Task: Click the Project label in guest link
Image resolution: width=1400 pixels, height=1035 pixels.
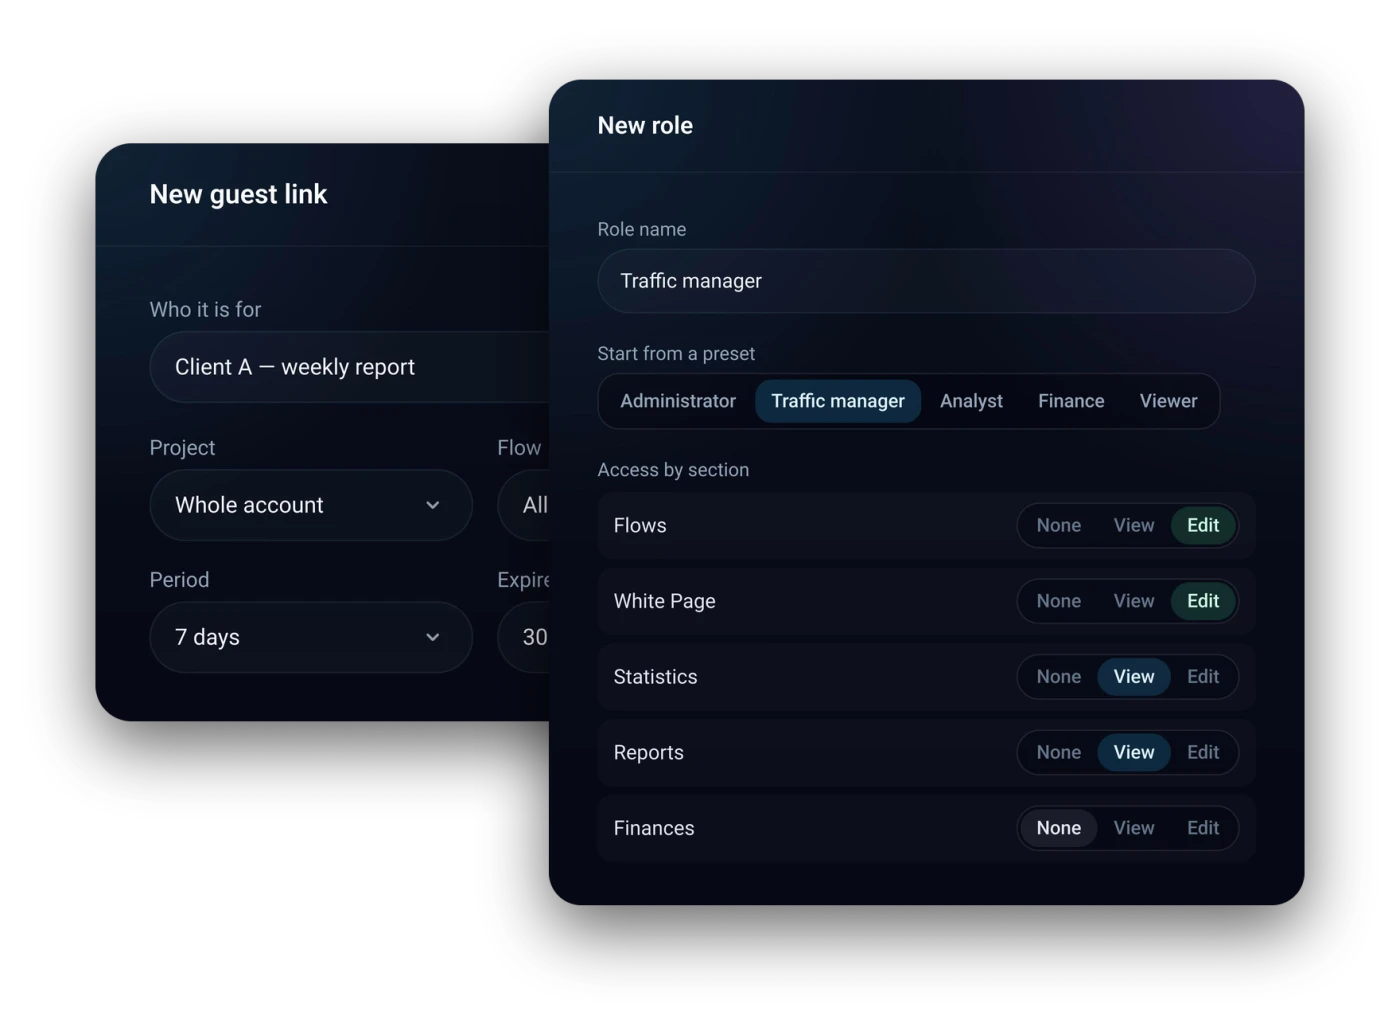Action: tap(182, 448)
